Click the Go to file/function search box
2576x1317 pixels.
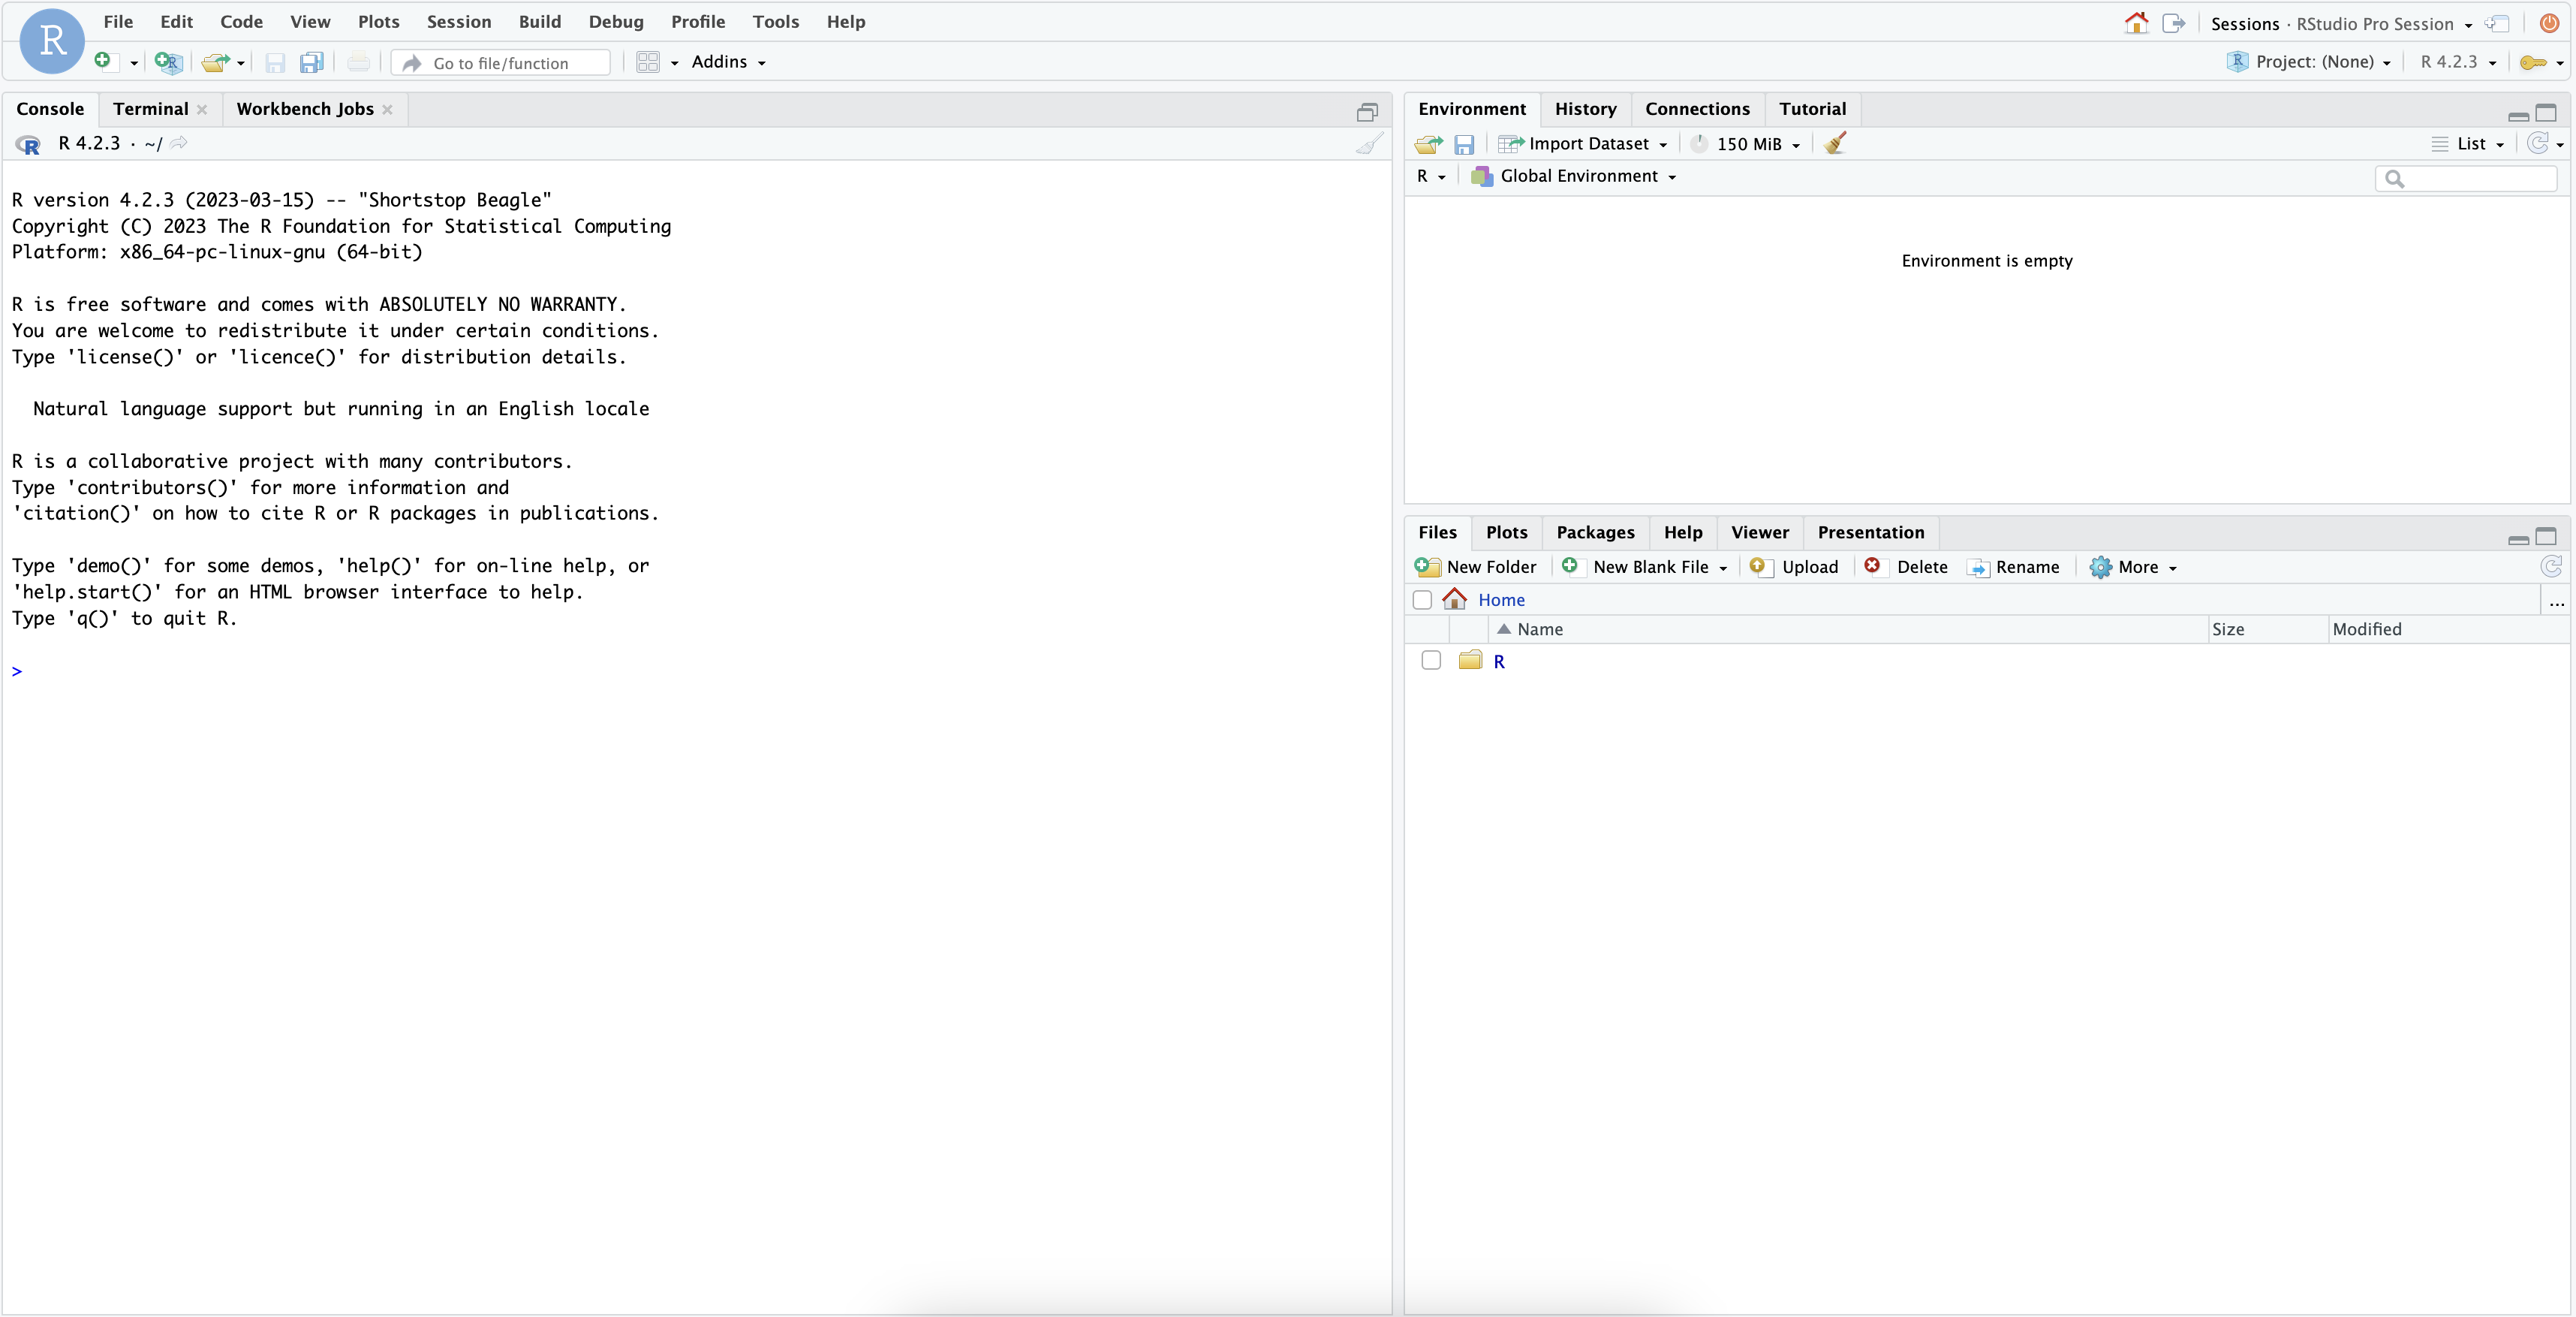[x=500, y=62]
